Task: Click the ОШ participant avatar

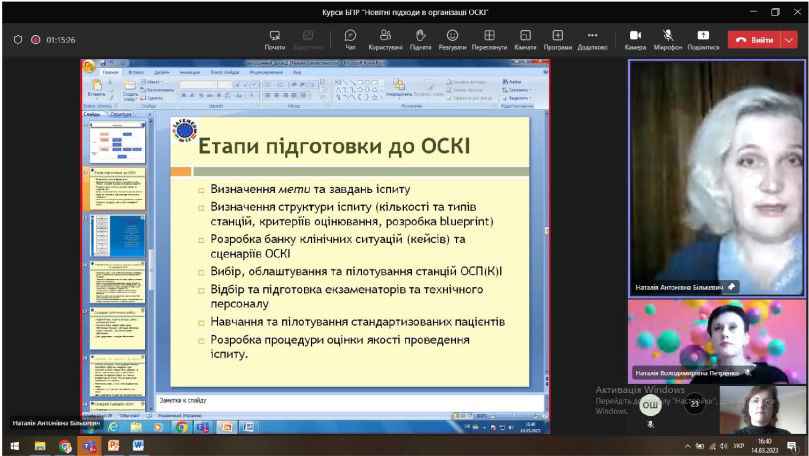Action: click(x=650, y=405)
